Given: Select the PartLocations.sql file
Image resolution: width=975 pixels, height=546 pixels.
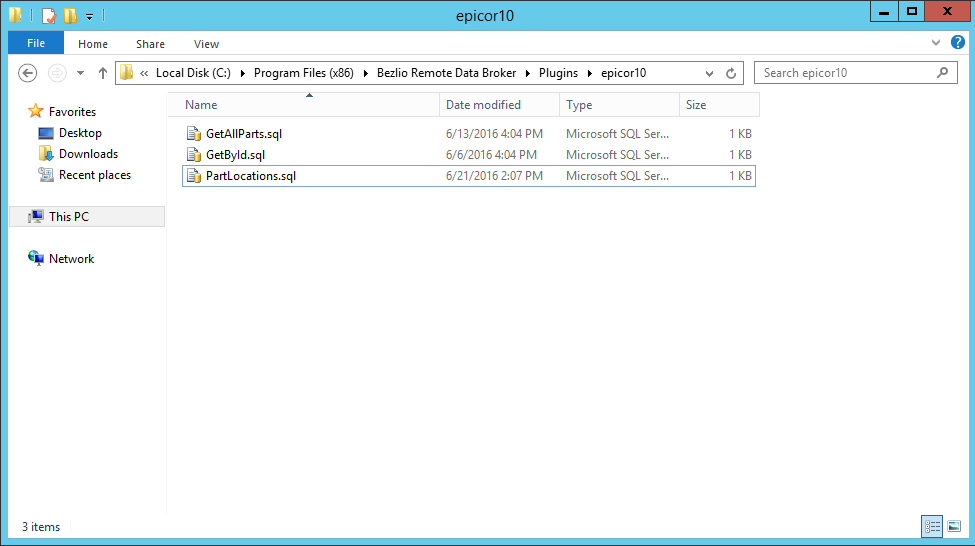Looking at the screenshot, I should coord(251,176).
